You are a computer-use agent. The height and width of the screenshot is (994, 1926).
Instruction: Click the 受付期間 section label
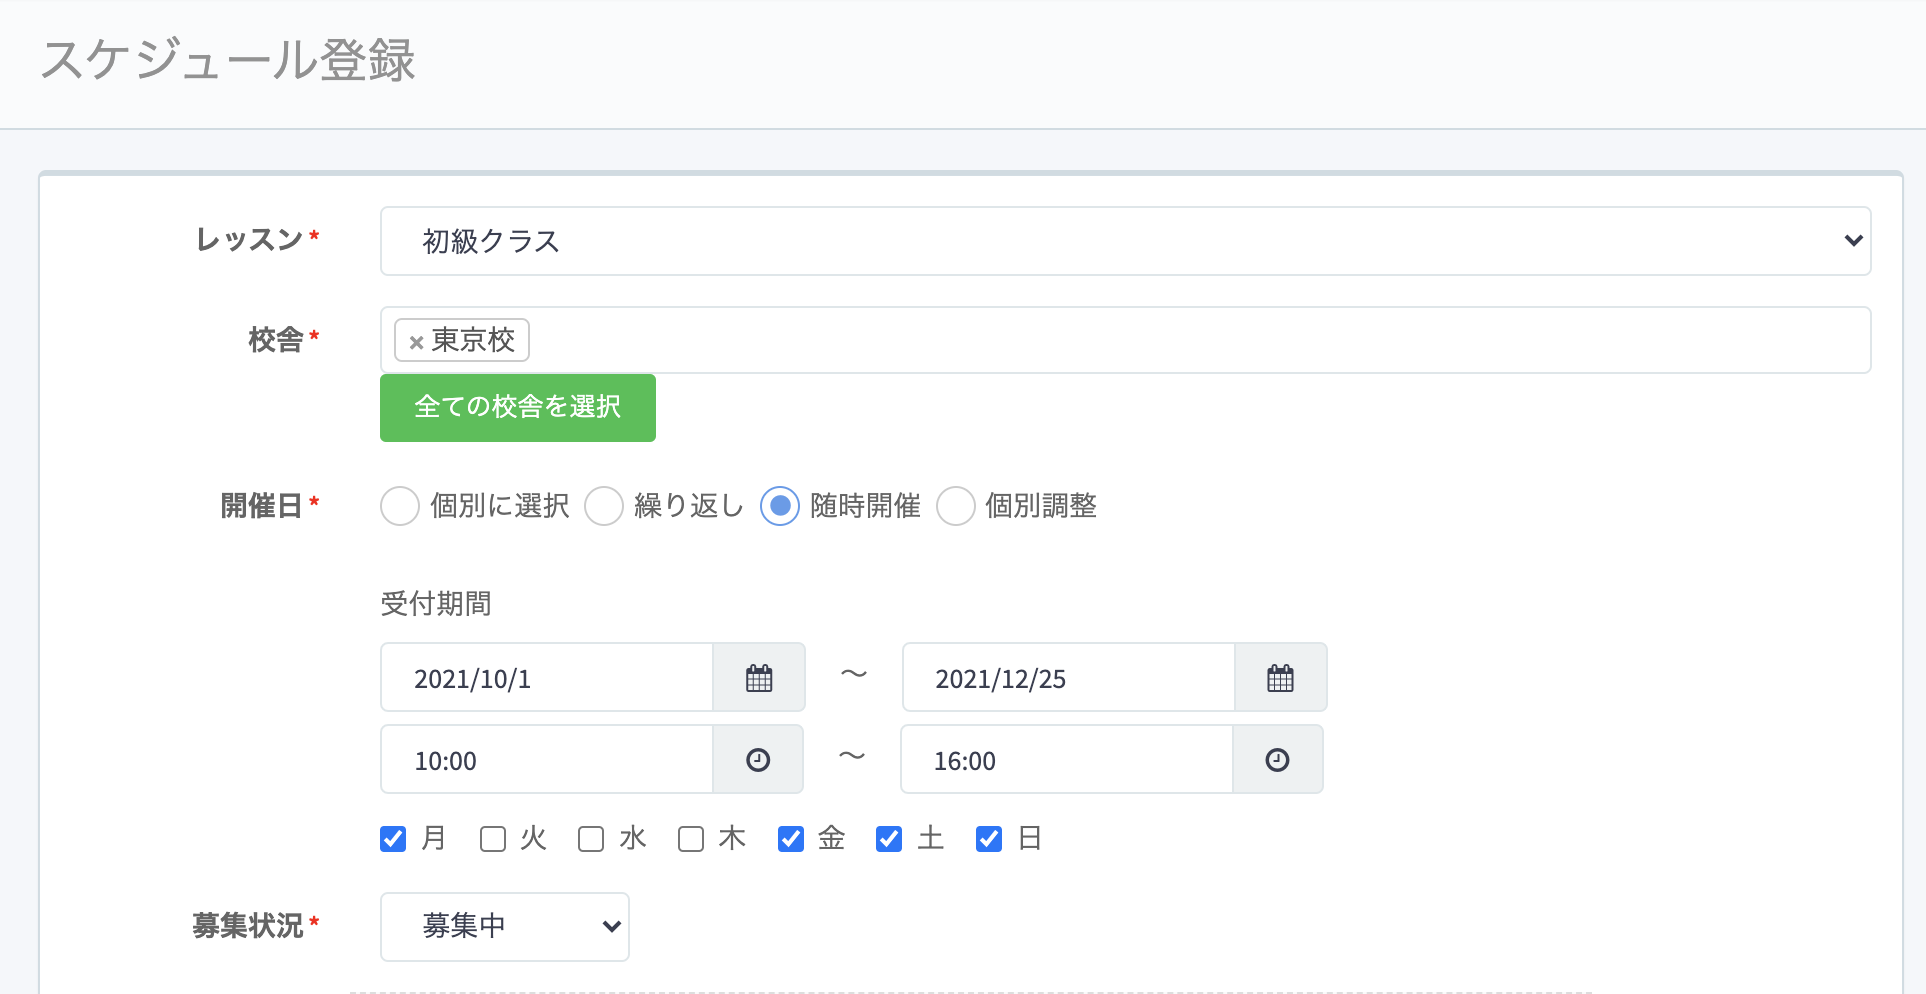(436, 604)
